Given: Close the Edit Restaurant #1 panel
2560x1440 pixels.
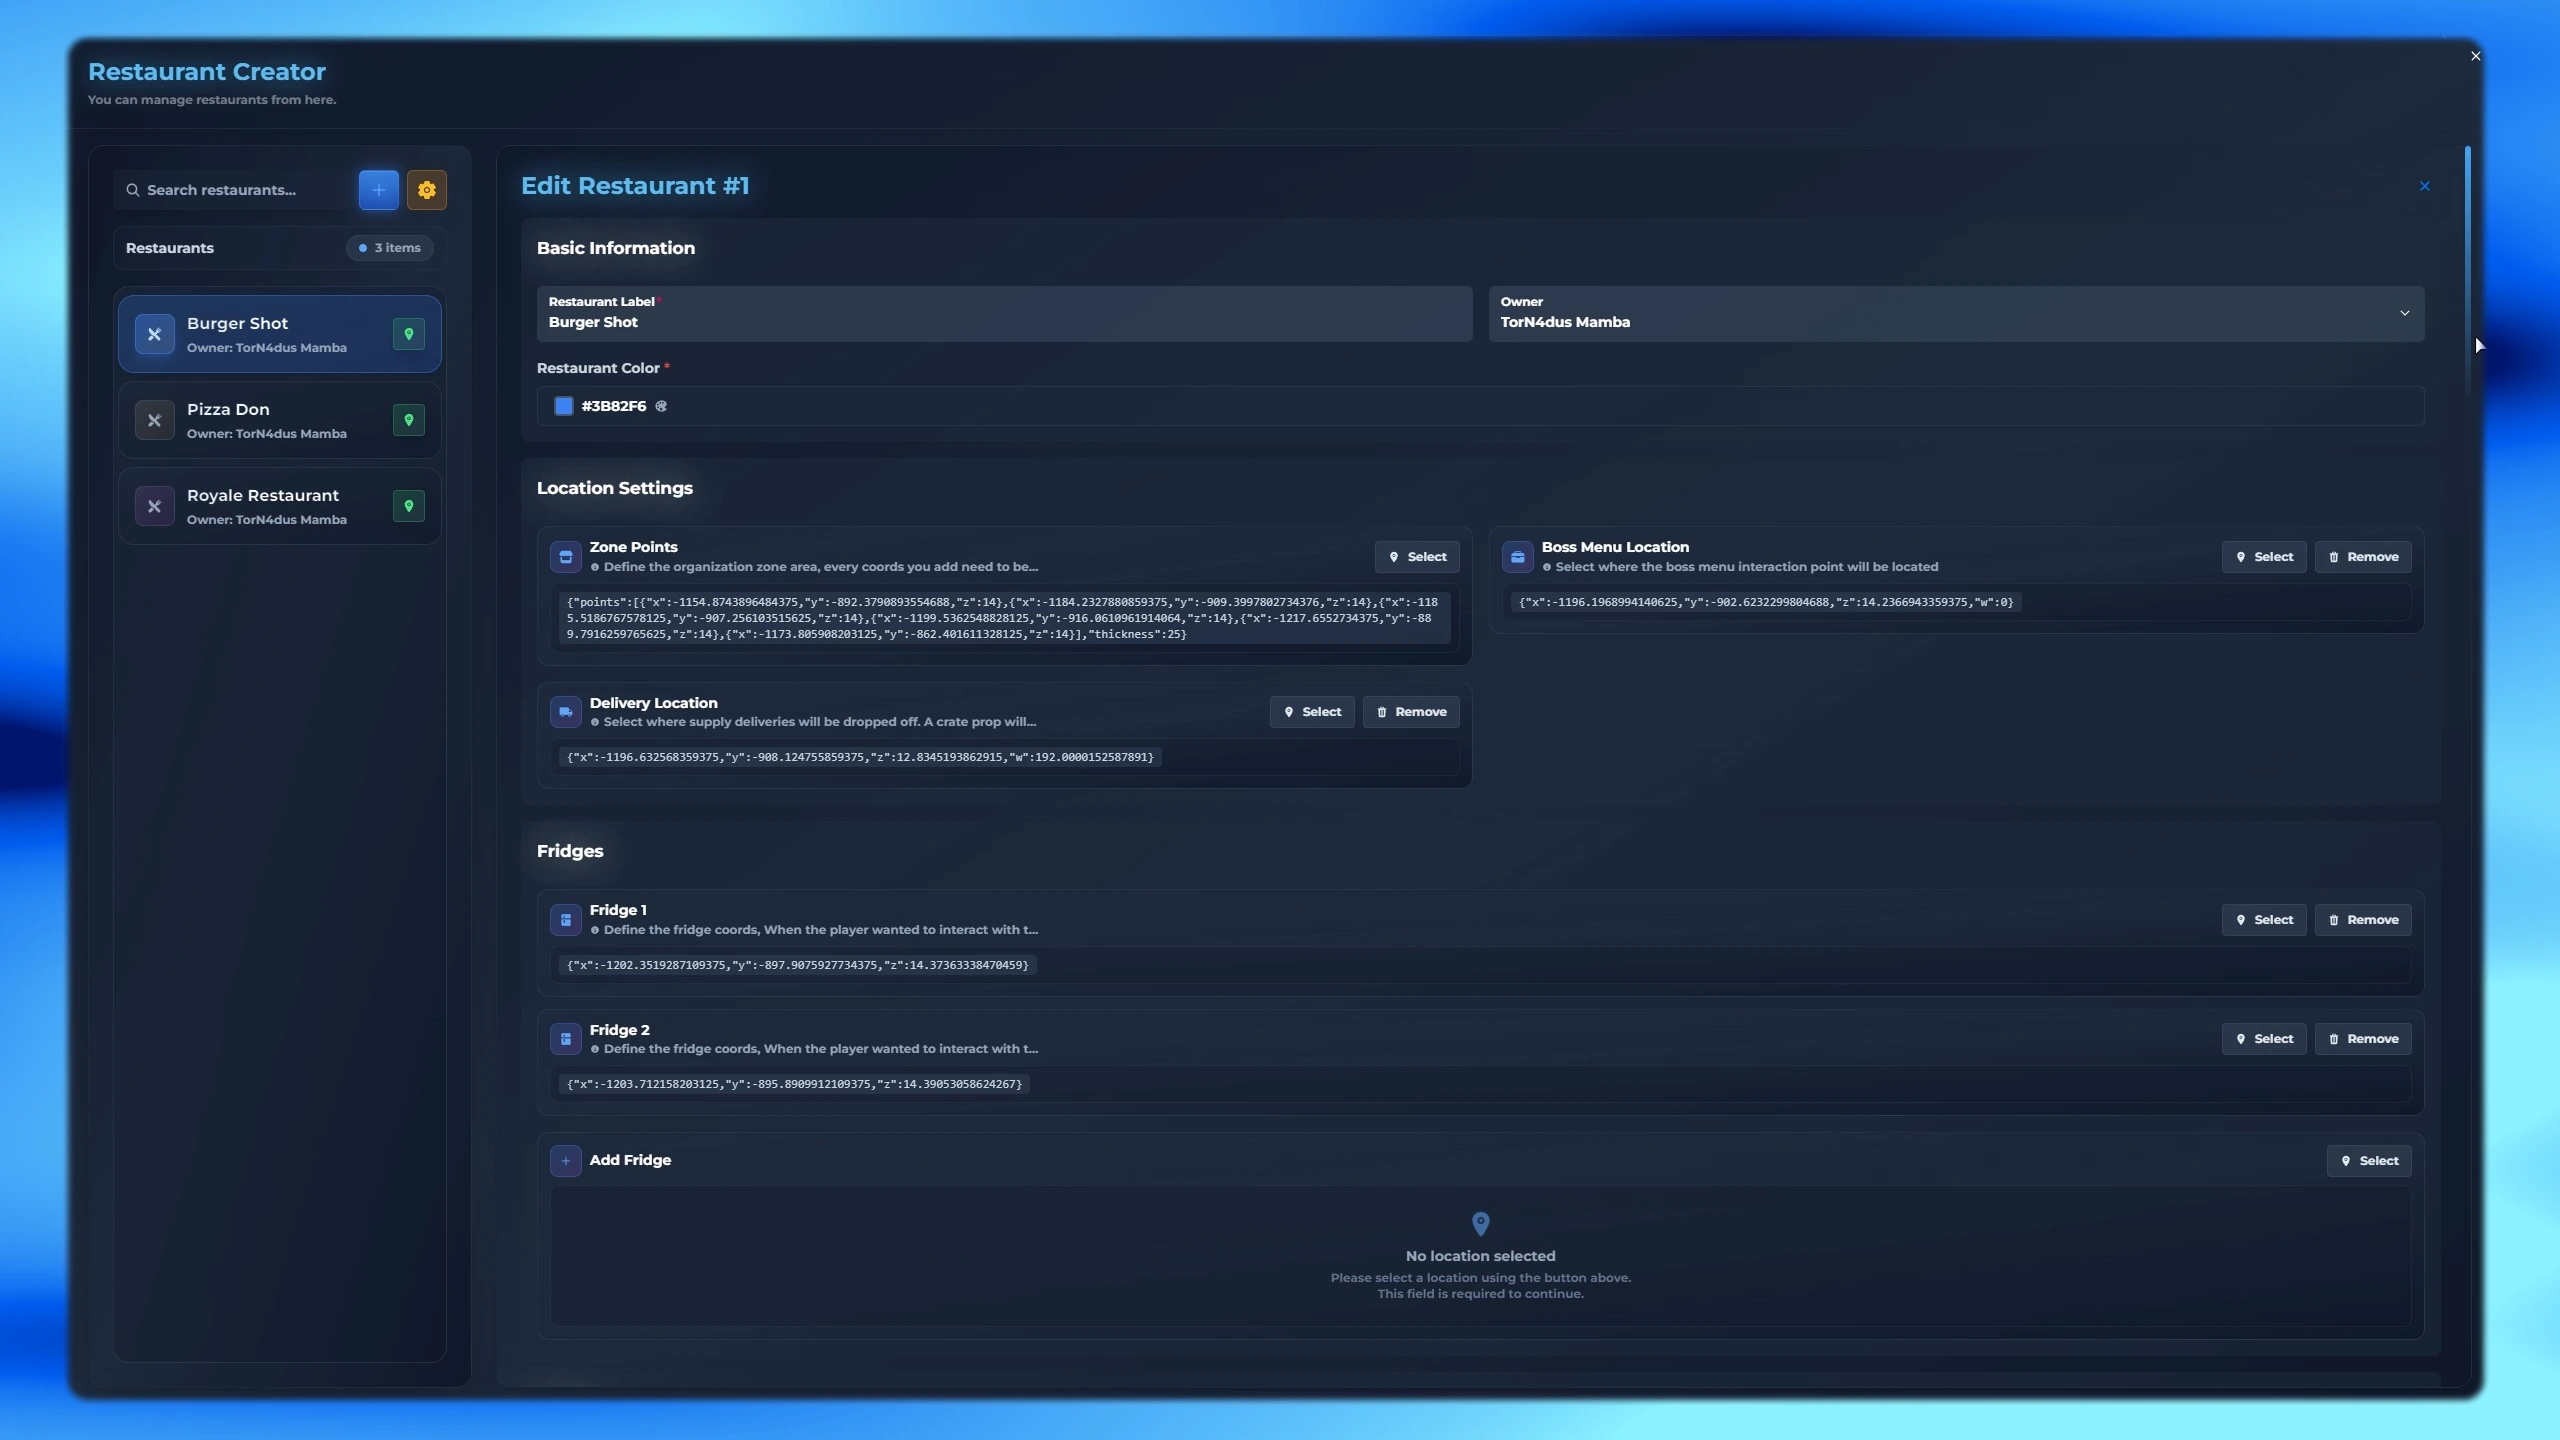Looking at the screenshot, I should 2424,186.
